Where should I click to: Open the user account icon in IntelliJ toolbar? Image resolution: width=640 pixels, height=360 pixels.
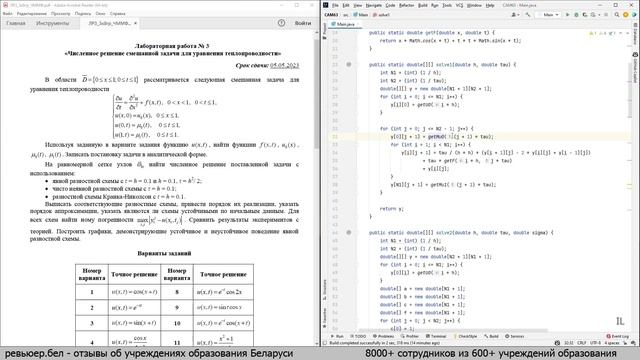point(515,15)
